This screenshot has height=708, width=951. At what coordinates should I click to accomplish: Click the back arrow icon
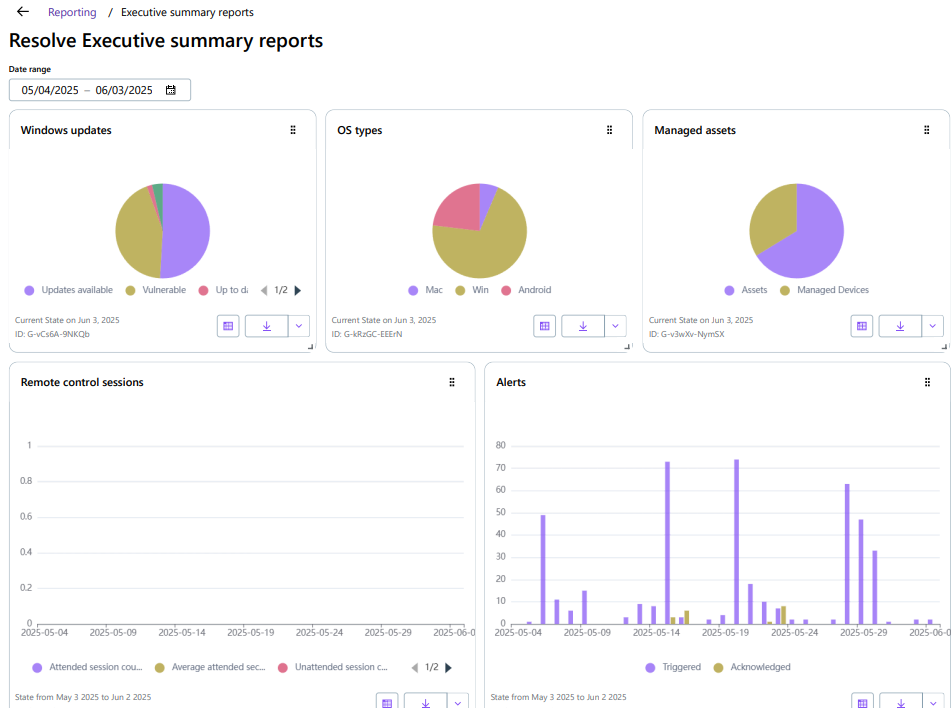23,12
